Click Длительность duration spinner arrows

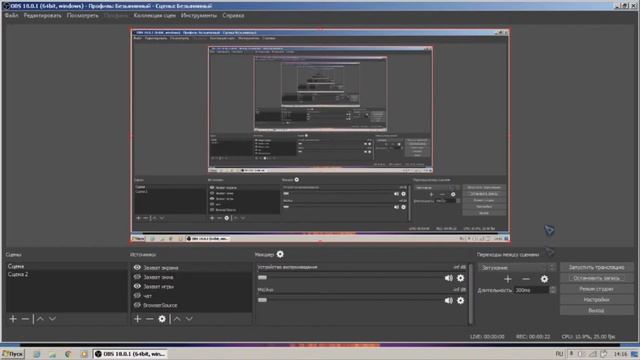[553, 290]
